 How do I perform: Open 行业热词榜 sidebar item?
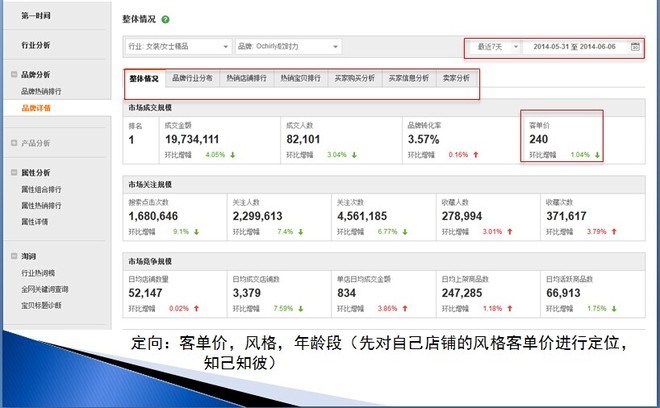click(x=38, y=273)
